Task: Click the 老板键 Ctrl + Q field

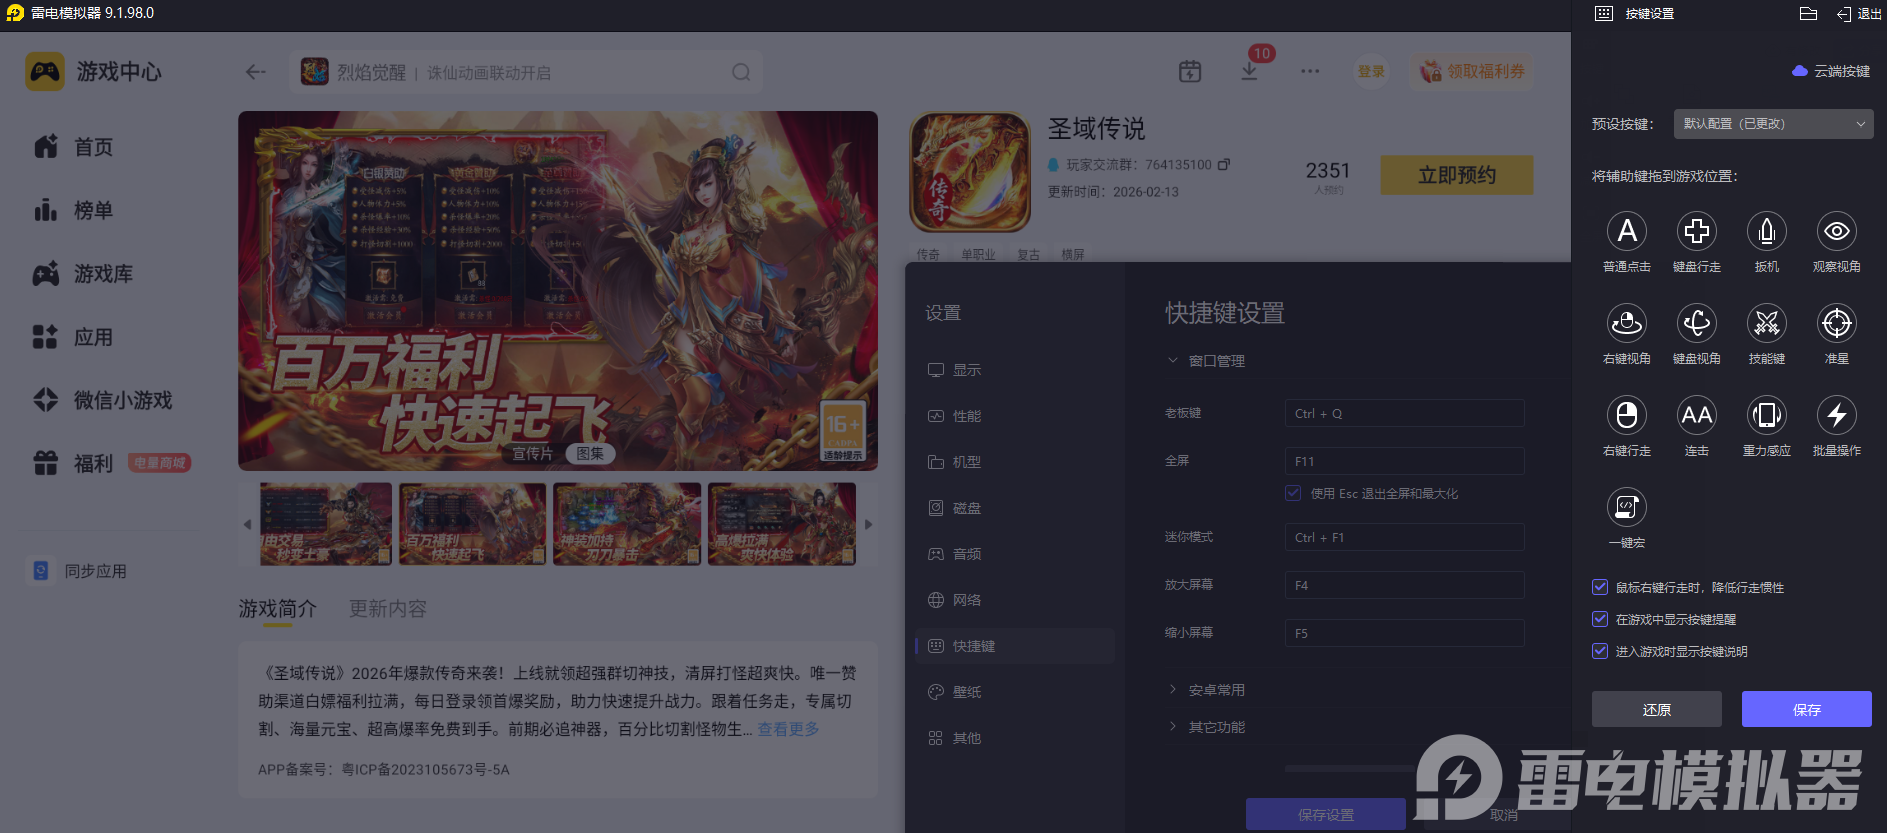Action: (x=1405, y=413)
